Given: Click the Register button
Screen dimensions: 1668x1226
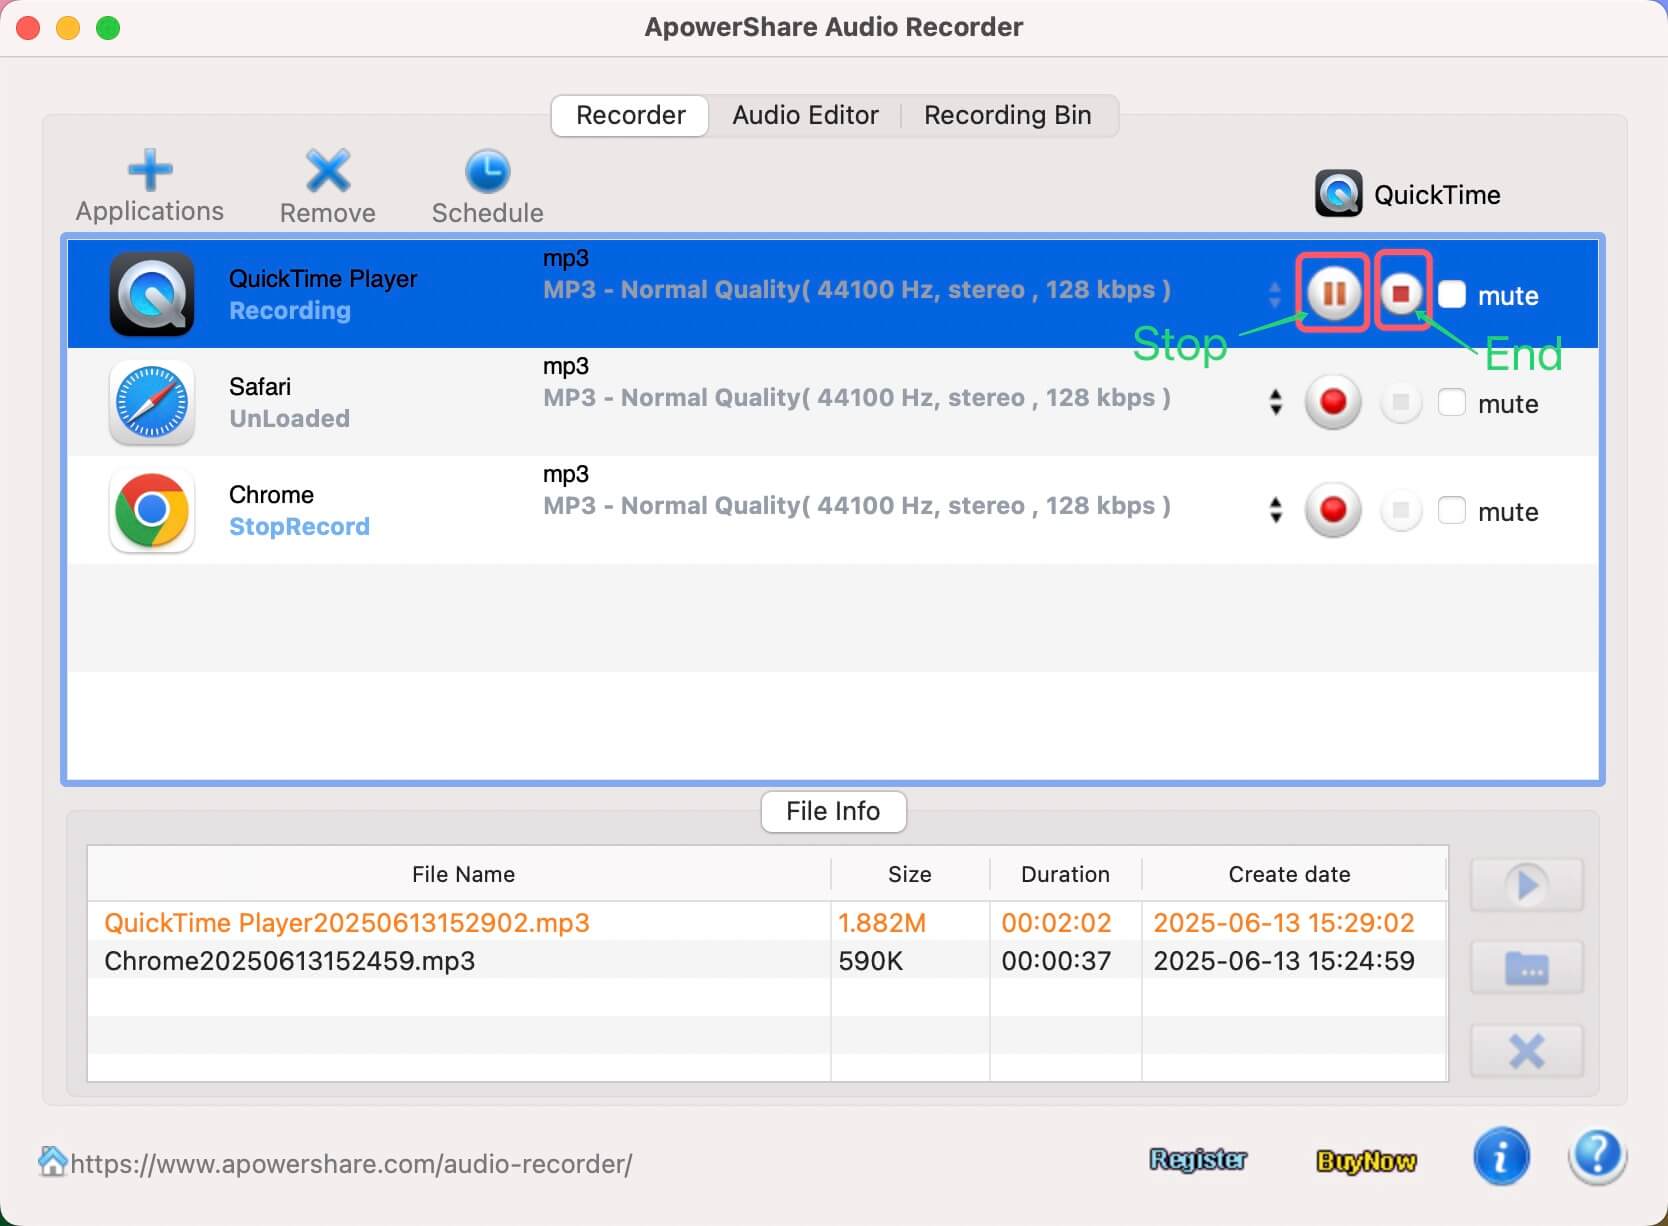Looking at the screenshot, I should (x=1198, y=1160).
